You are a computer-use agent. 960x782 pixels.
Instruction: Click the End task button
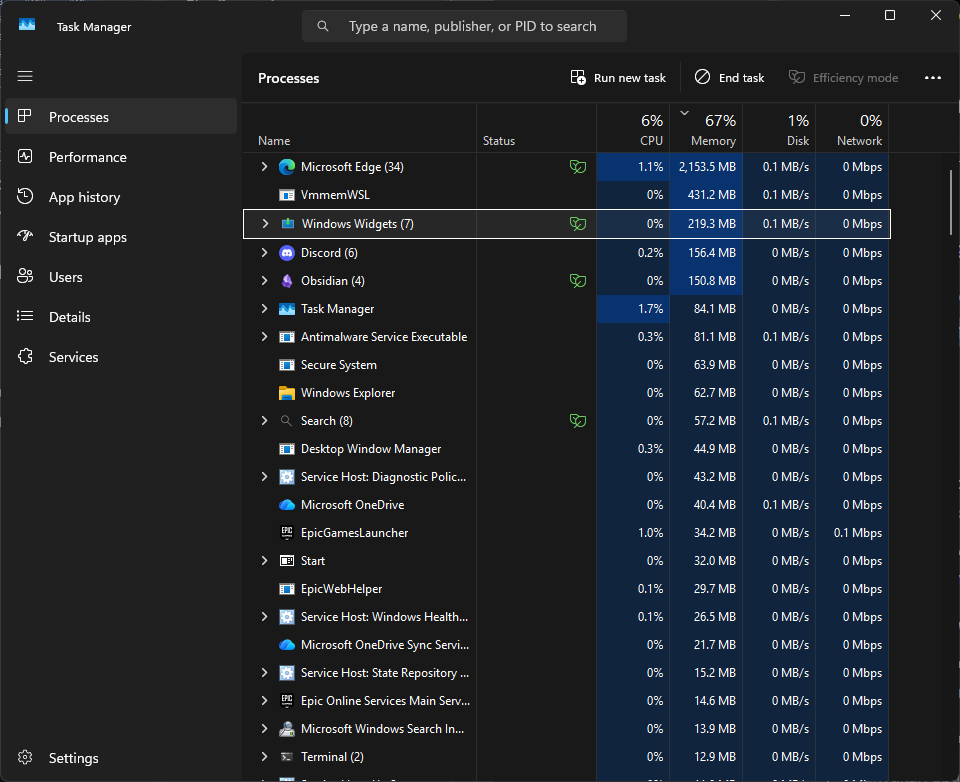point(729,78)
